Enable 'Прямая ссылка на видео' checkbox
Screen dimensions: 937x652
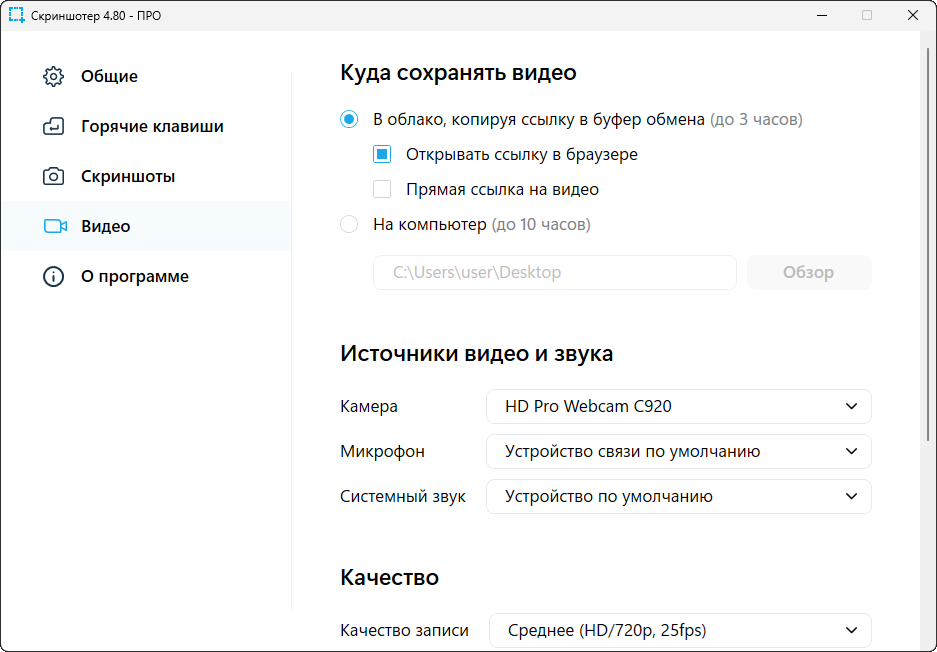(382, 189)
